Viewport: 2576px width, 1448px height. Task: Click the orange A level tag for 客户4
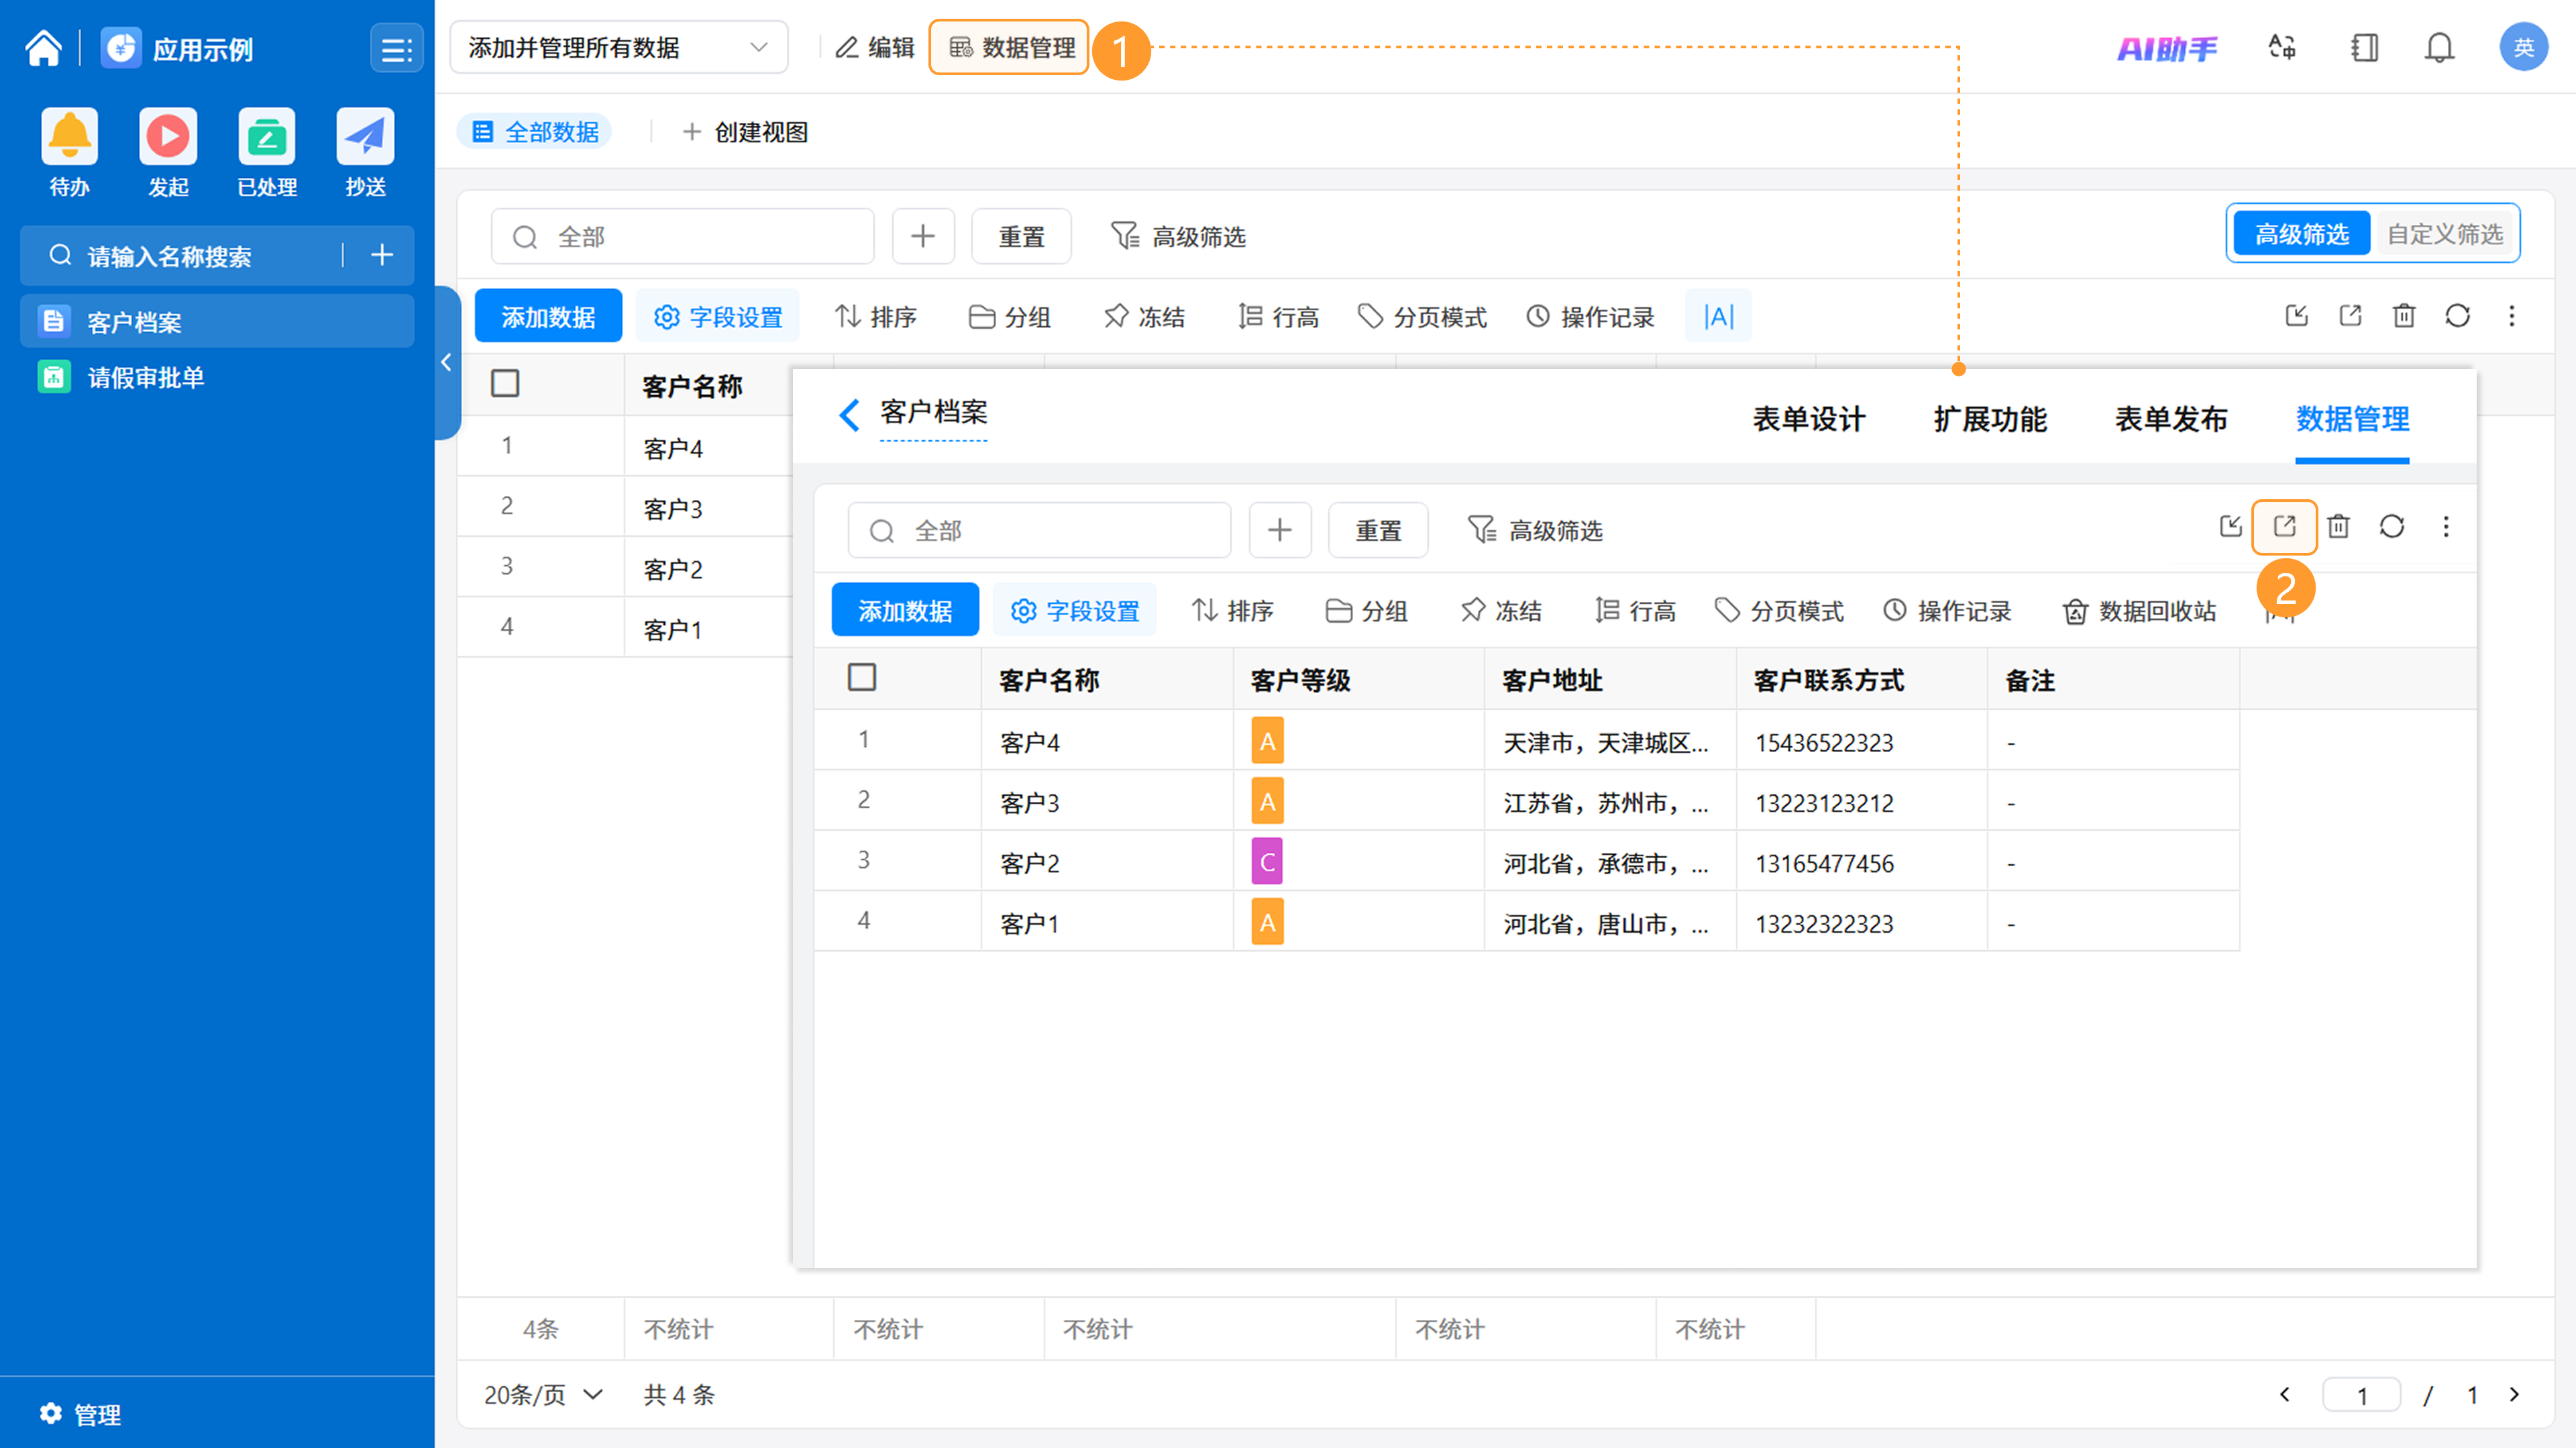(x=1267, y=742)
